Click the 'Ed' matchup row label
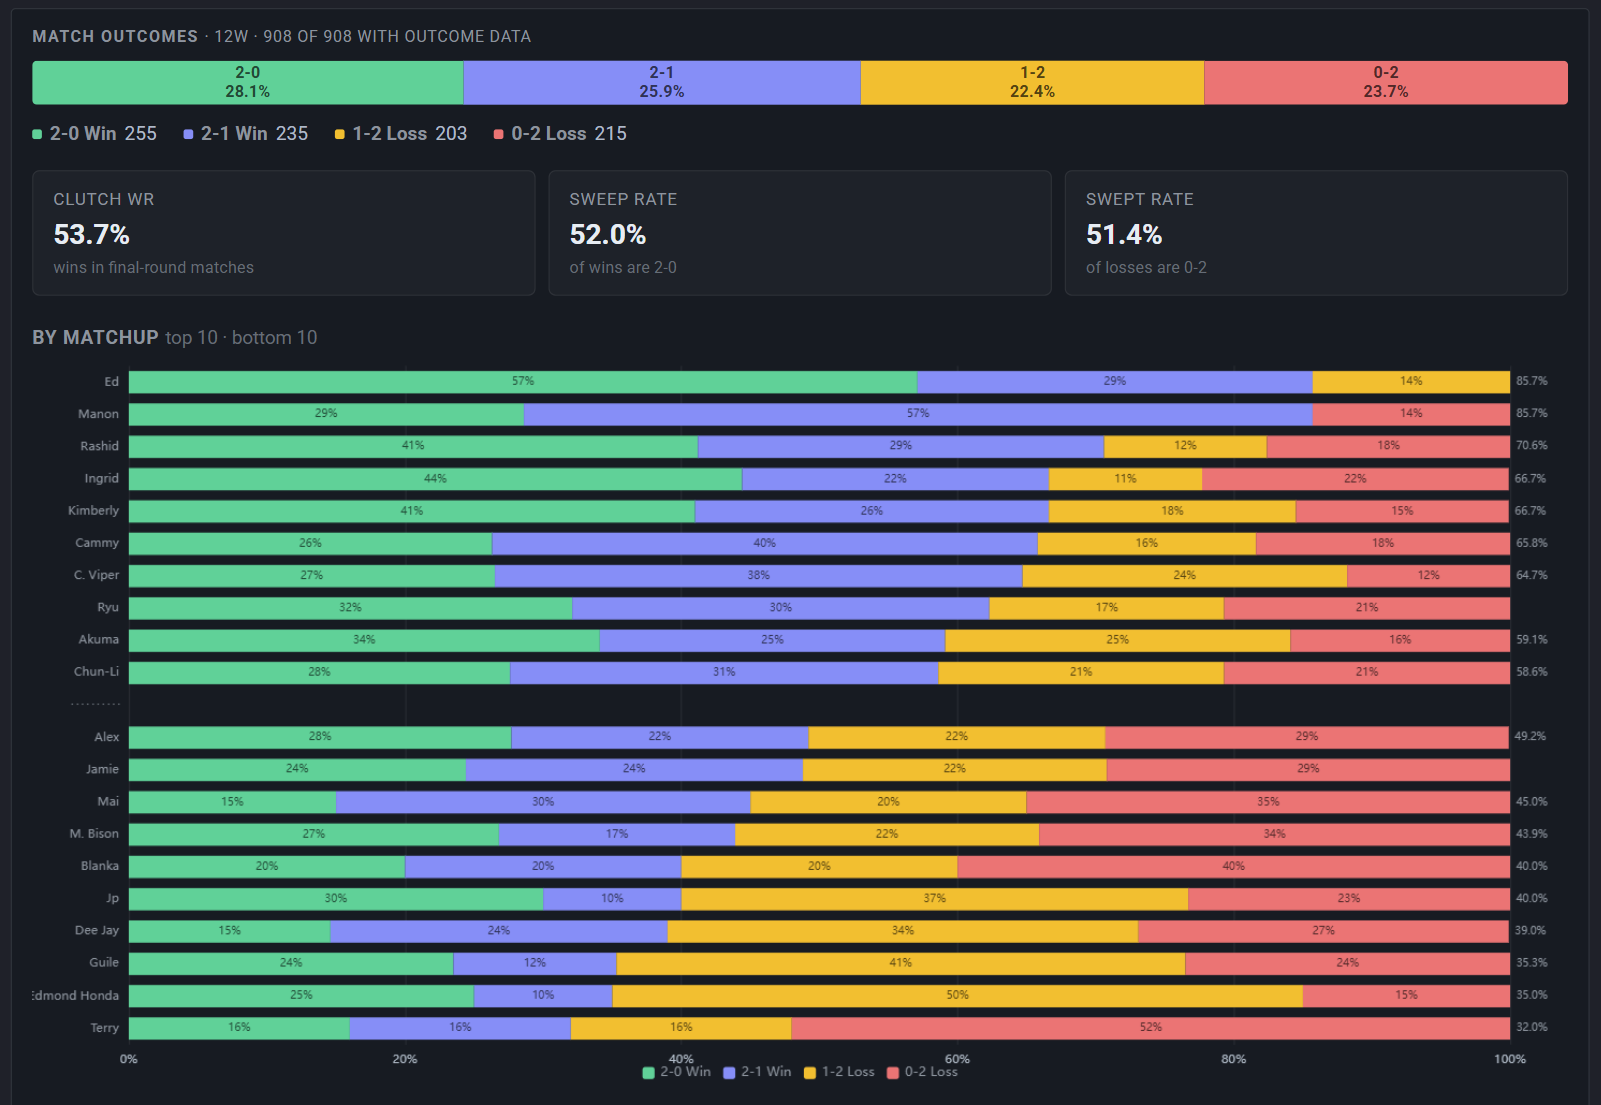 [111, 382]
